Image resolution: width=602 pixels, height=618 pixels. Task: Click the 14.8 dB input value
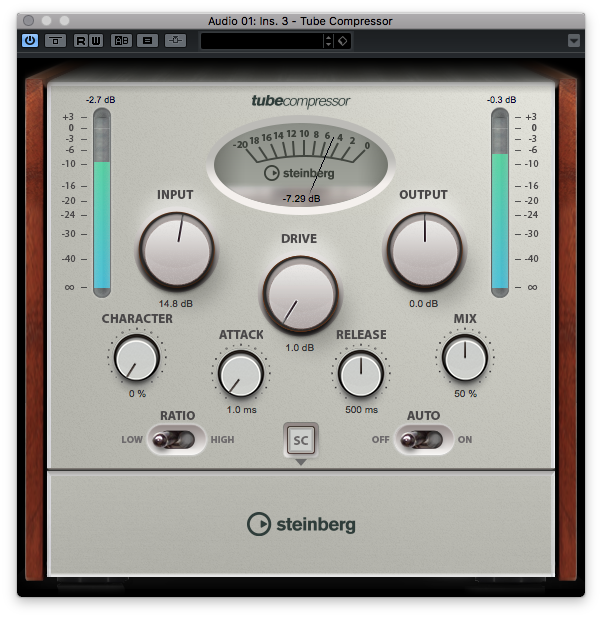click(x=176, y=303)
